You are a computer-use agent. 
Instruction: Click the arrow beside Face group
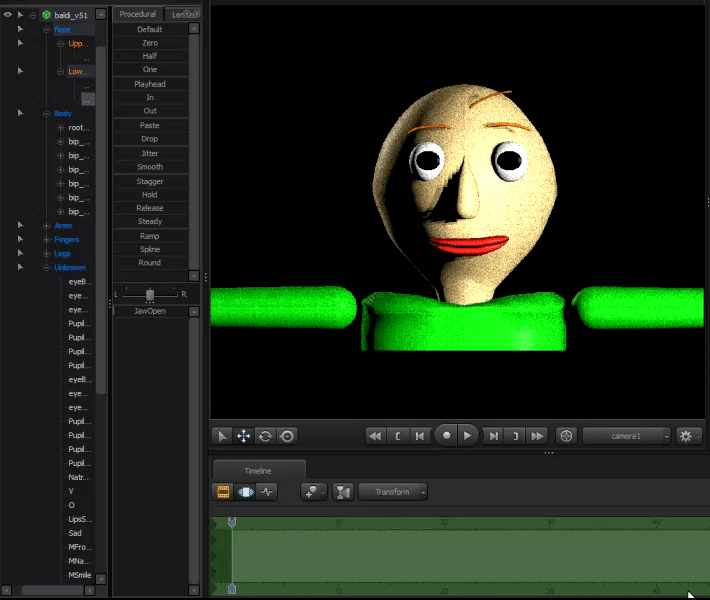(20, 29)
